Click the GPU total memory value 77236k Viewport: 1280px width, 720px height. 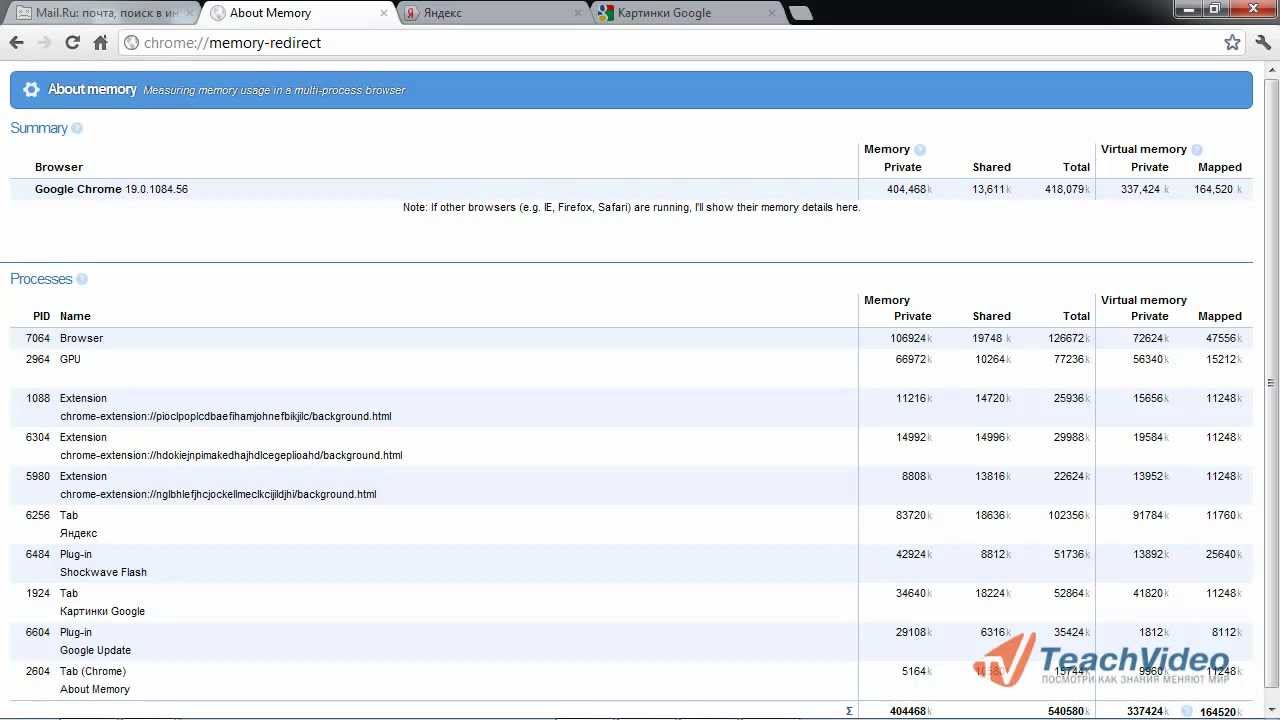(1072, 359)
